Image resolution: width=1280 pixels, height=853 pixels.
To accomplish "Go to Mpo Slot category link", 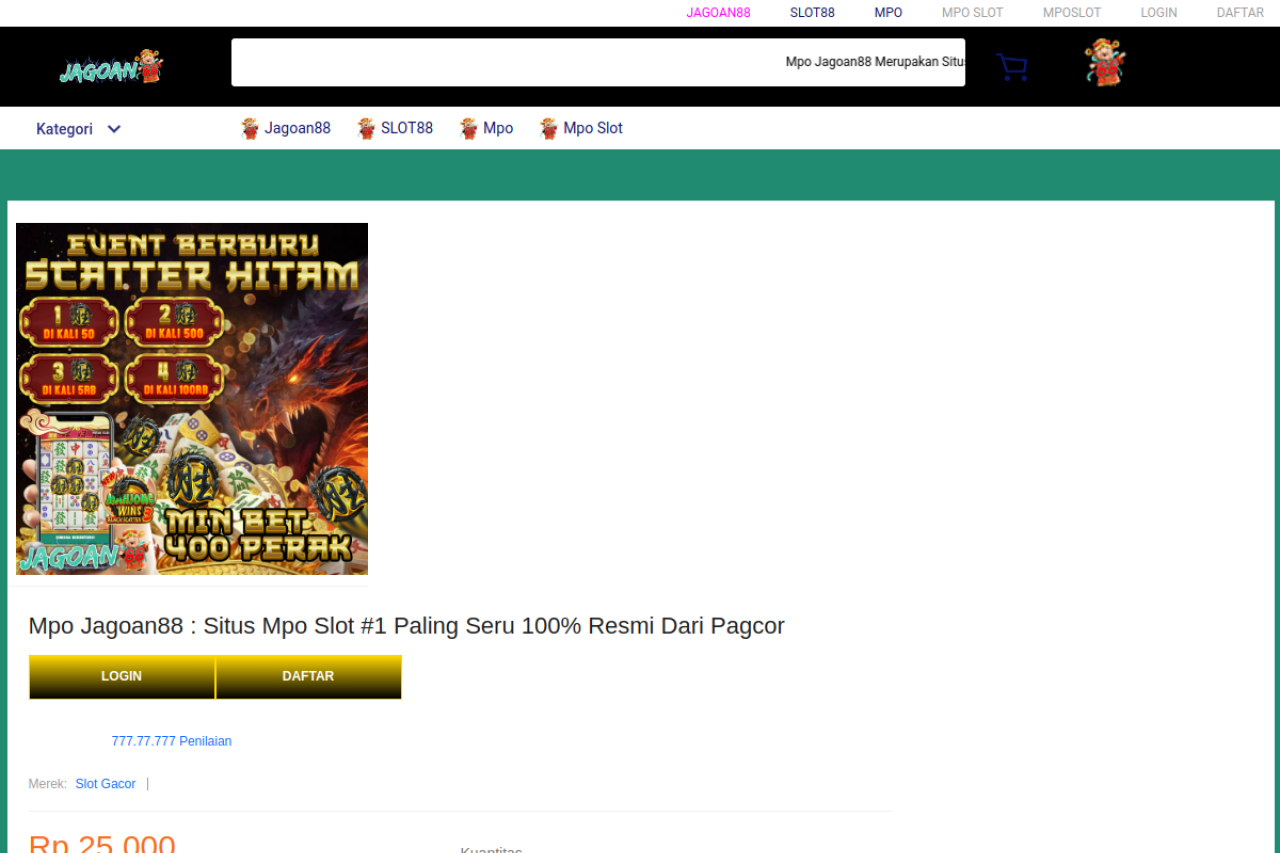I will (x=593, y=128).
